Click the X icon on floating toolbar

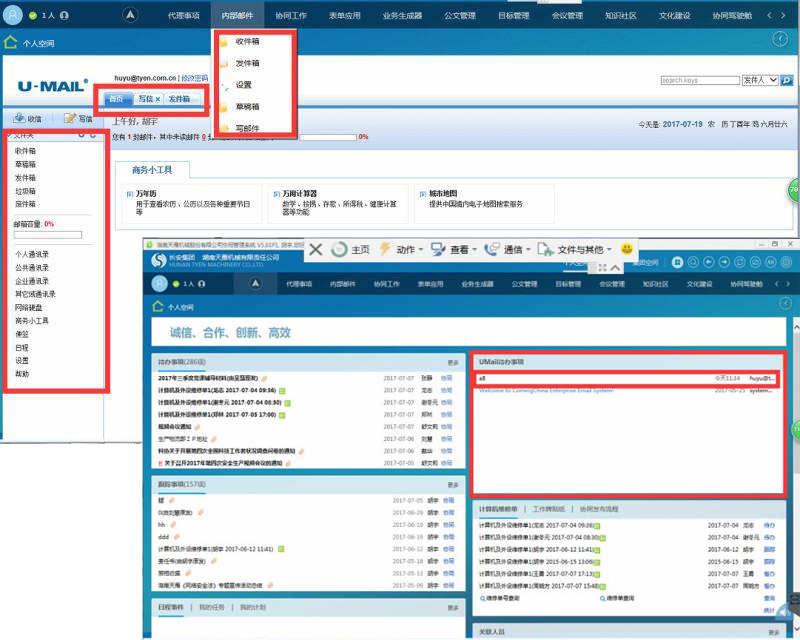pyautogui.click(x=315, y=249)
